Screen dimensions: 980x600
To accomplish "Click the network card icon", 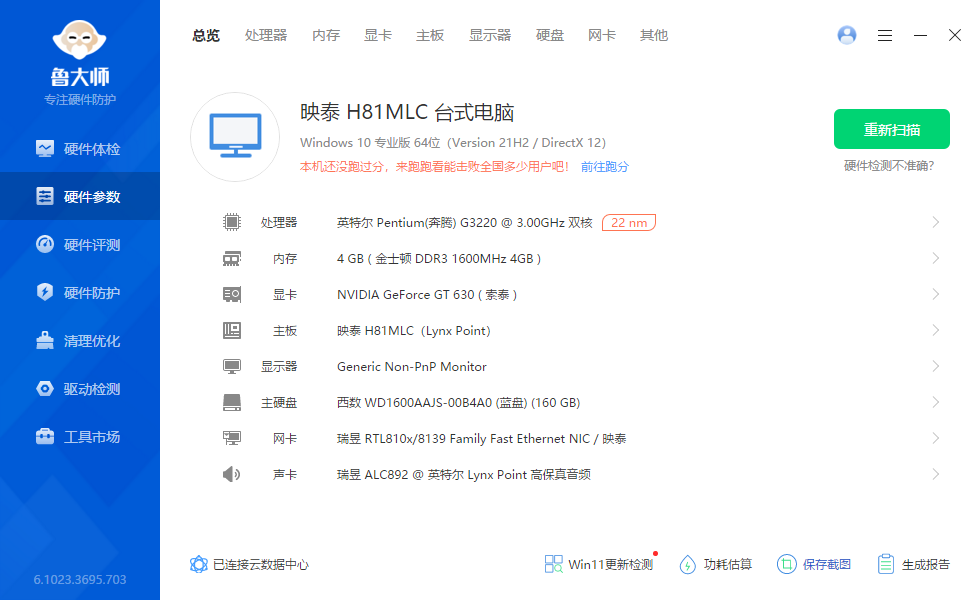I will pos(232,438).
